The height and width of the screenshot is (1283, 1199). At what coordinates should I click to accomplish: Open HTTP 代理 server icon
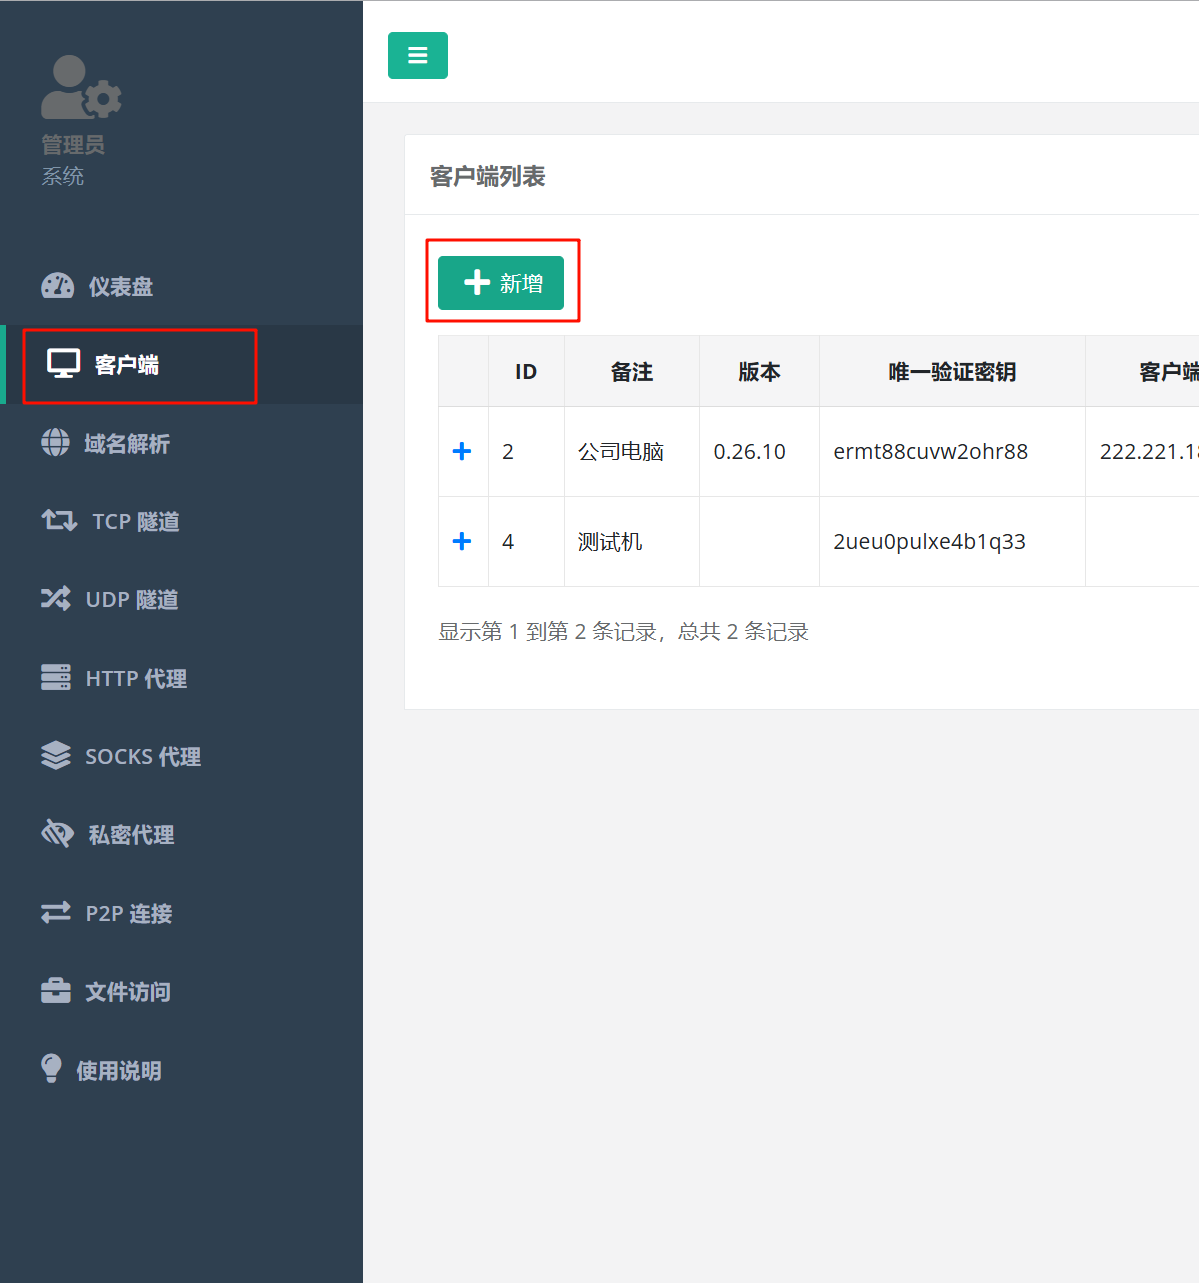pyautogui.click(x=56, y=678)
